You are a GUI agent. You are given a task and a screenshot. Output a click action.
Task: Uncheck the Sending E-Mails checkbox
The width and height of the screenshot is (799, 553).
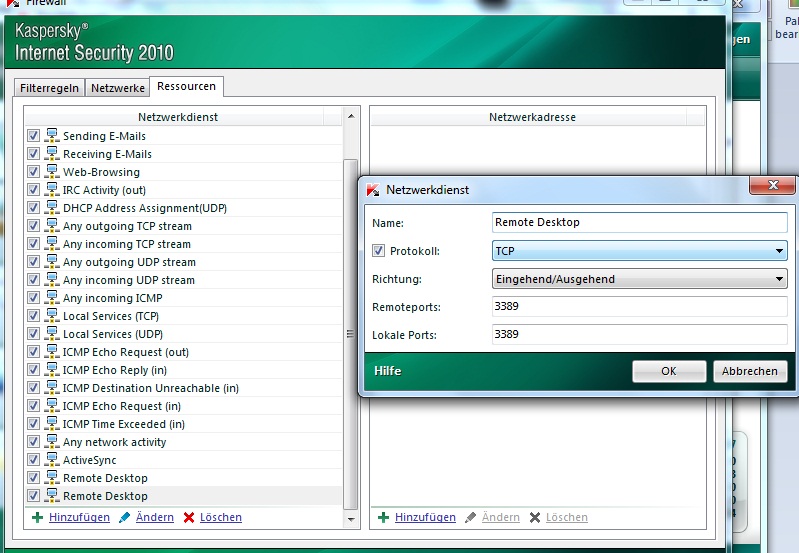pyautogui.click(x=33, y=136)
